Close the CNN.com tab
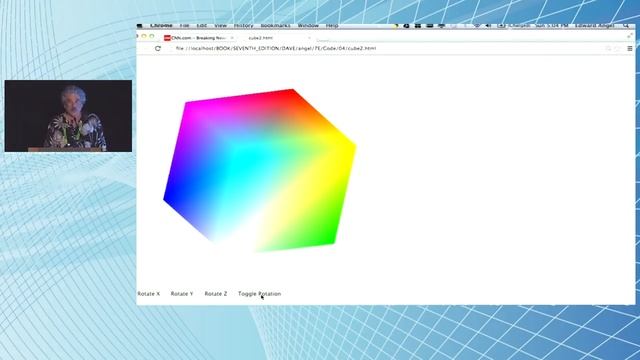 click(x=232, y=38)
